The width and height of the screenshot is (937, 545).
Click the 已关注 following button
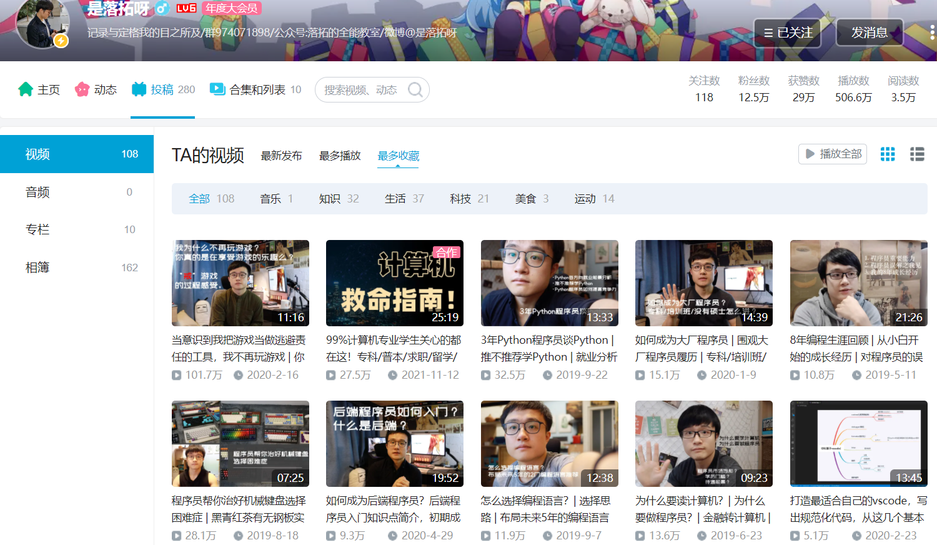coord(786,32)
